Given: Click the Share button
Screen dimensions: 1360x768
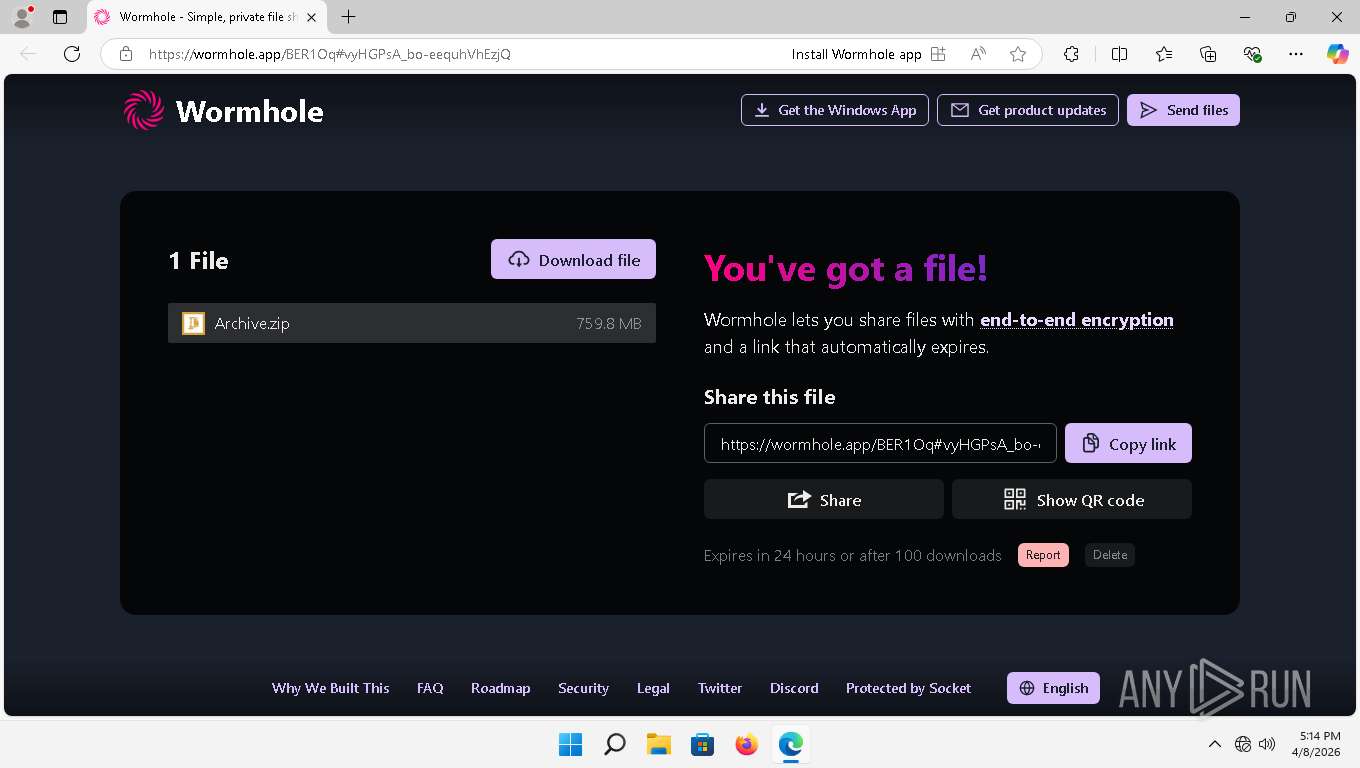Looking at the screenshot, I should 824,499.
